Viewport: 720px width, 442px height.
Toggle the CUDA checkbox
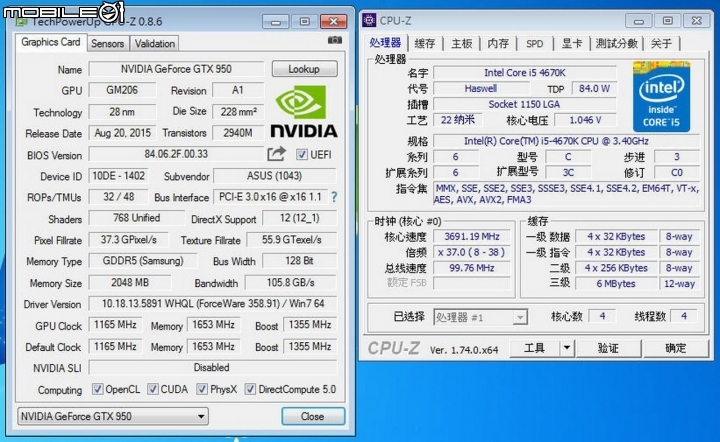coord(152,389)
